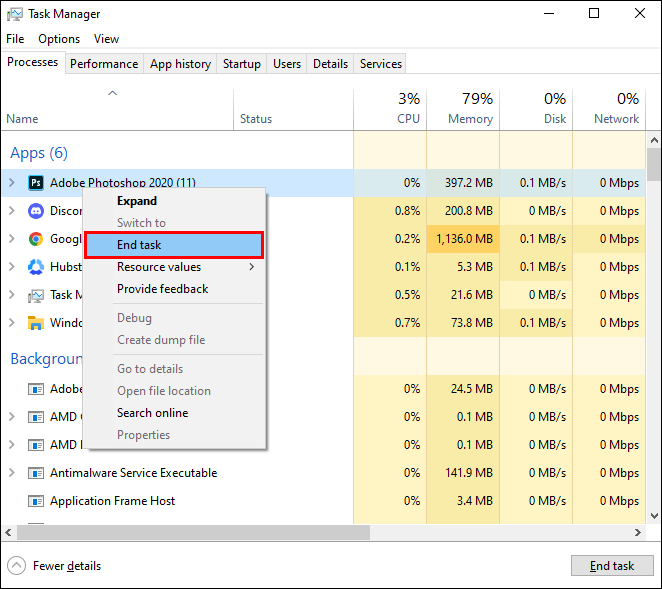Collapse view with Fewer details
662x589 pixels.
[x=54, y=566]
